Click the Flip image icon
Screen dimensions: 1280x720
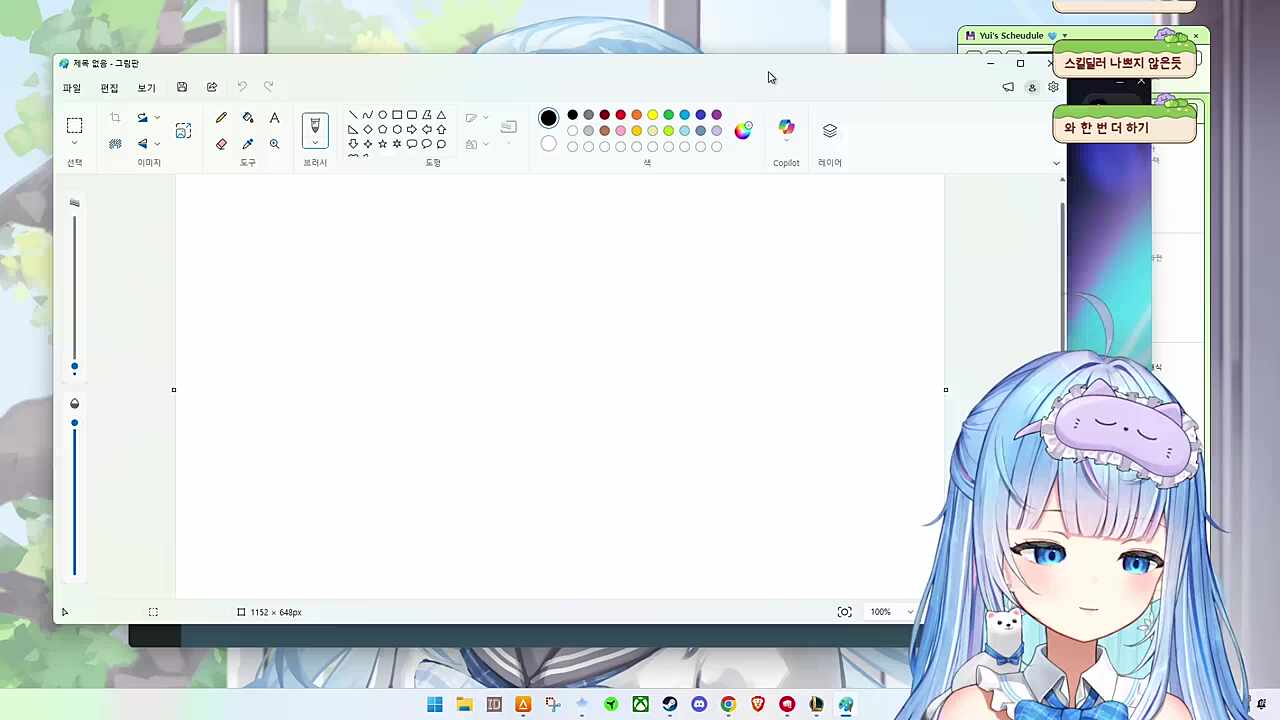point(142,143)
